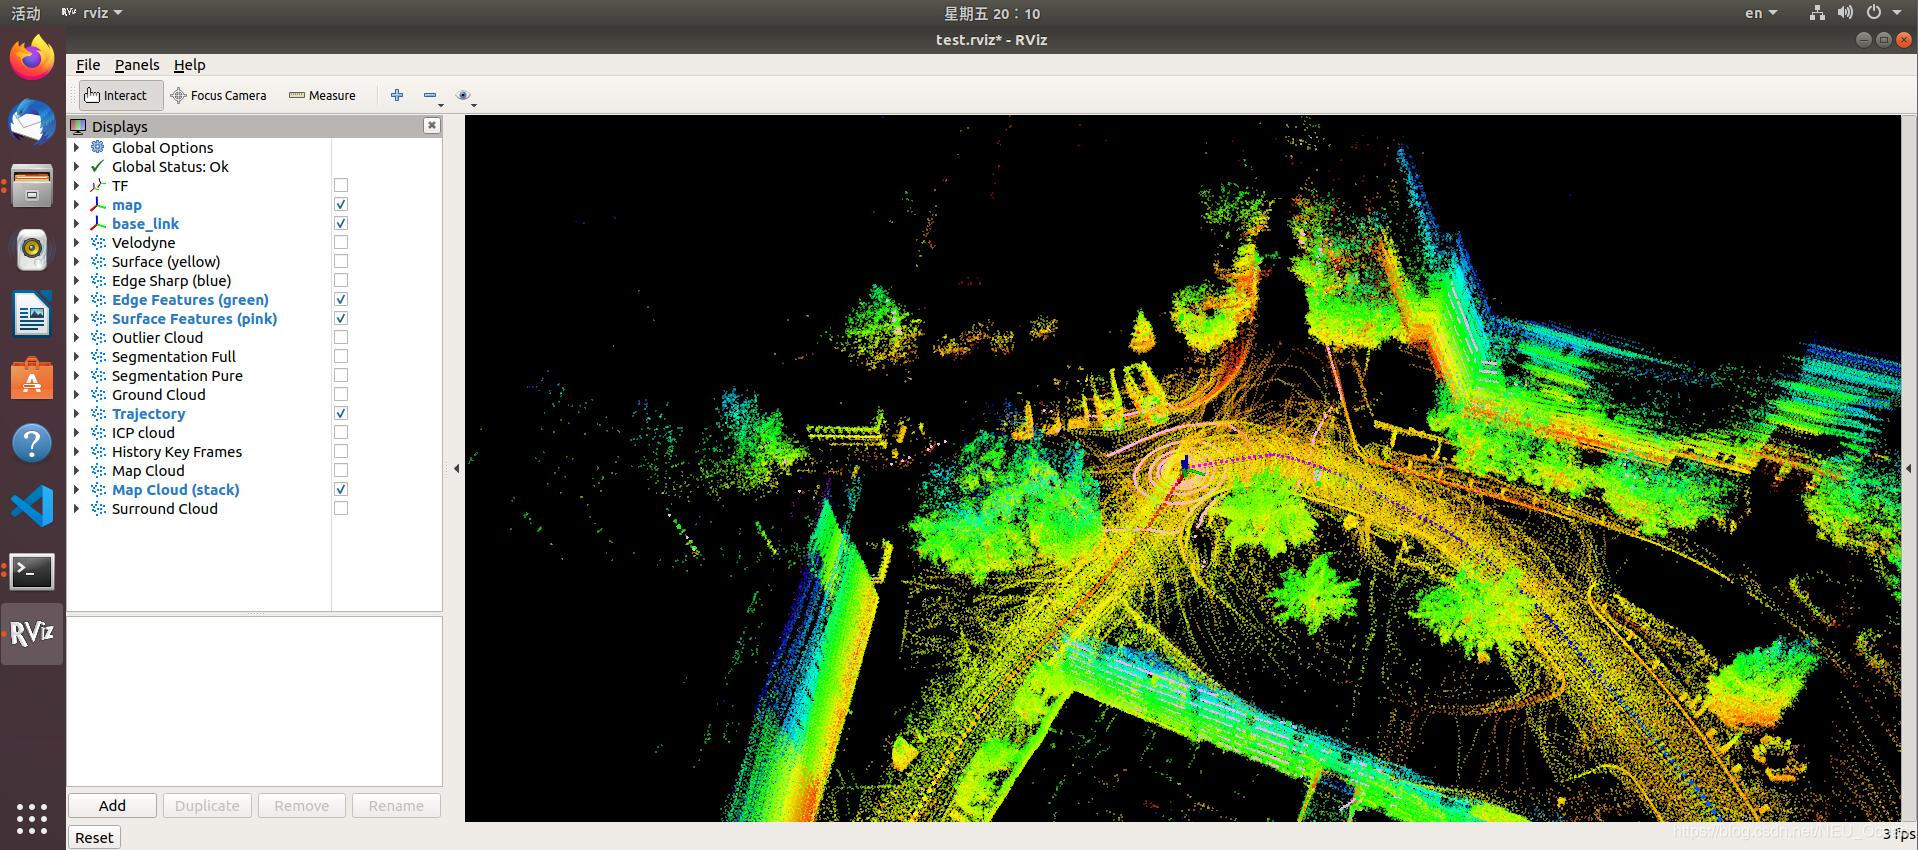Expand the History Key Frames row

(76, 451)
